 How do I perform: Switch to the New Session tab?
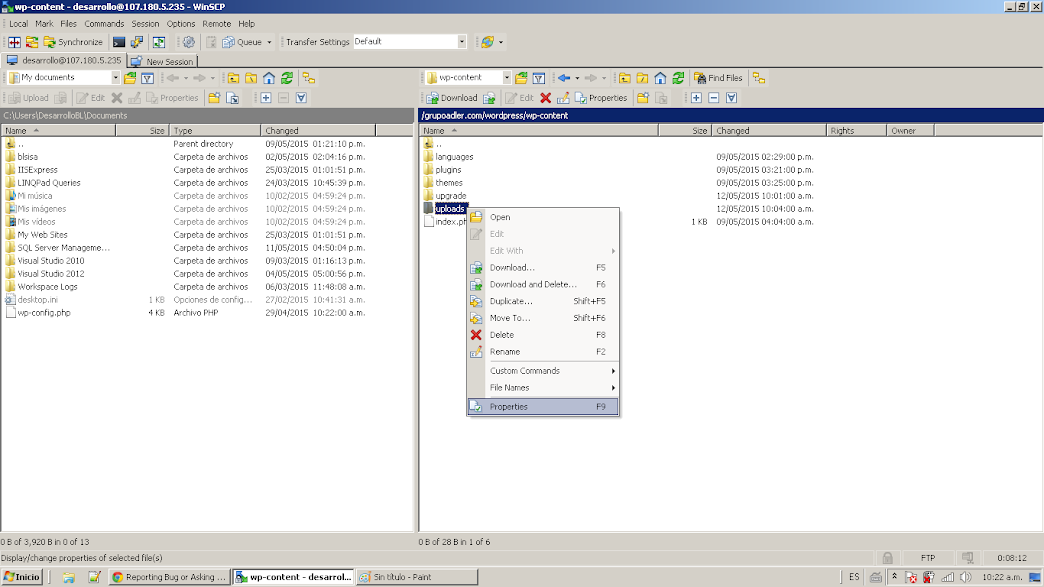tap(163, 61)
